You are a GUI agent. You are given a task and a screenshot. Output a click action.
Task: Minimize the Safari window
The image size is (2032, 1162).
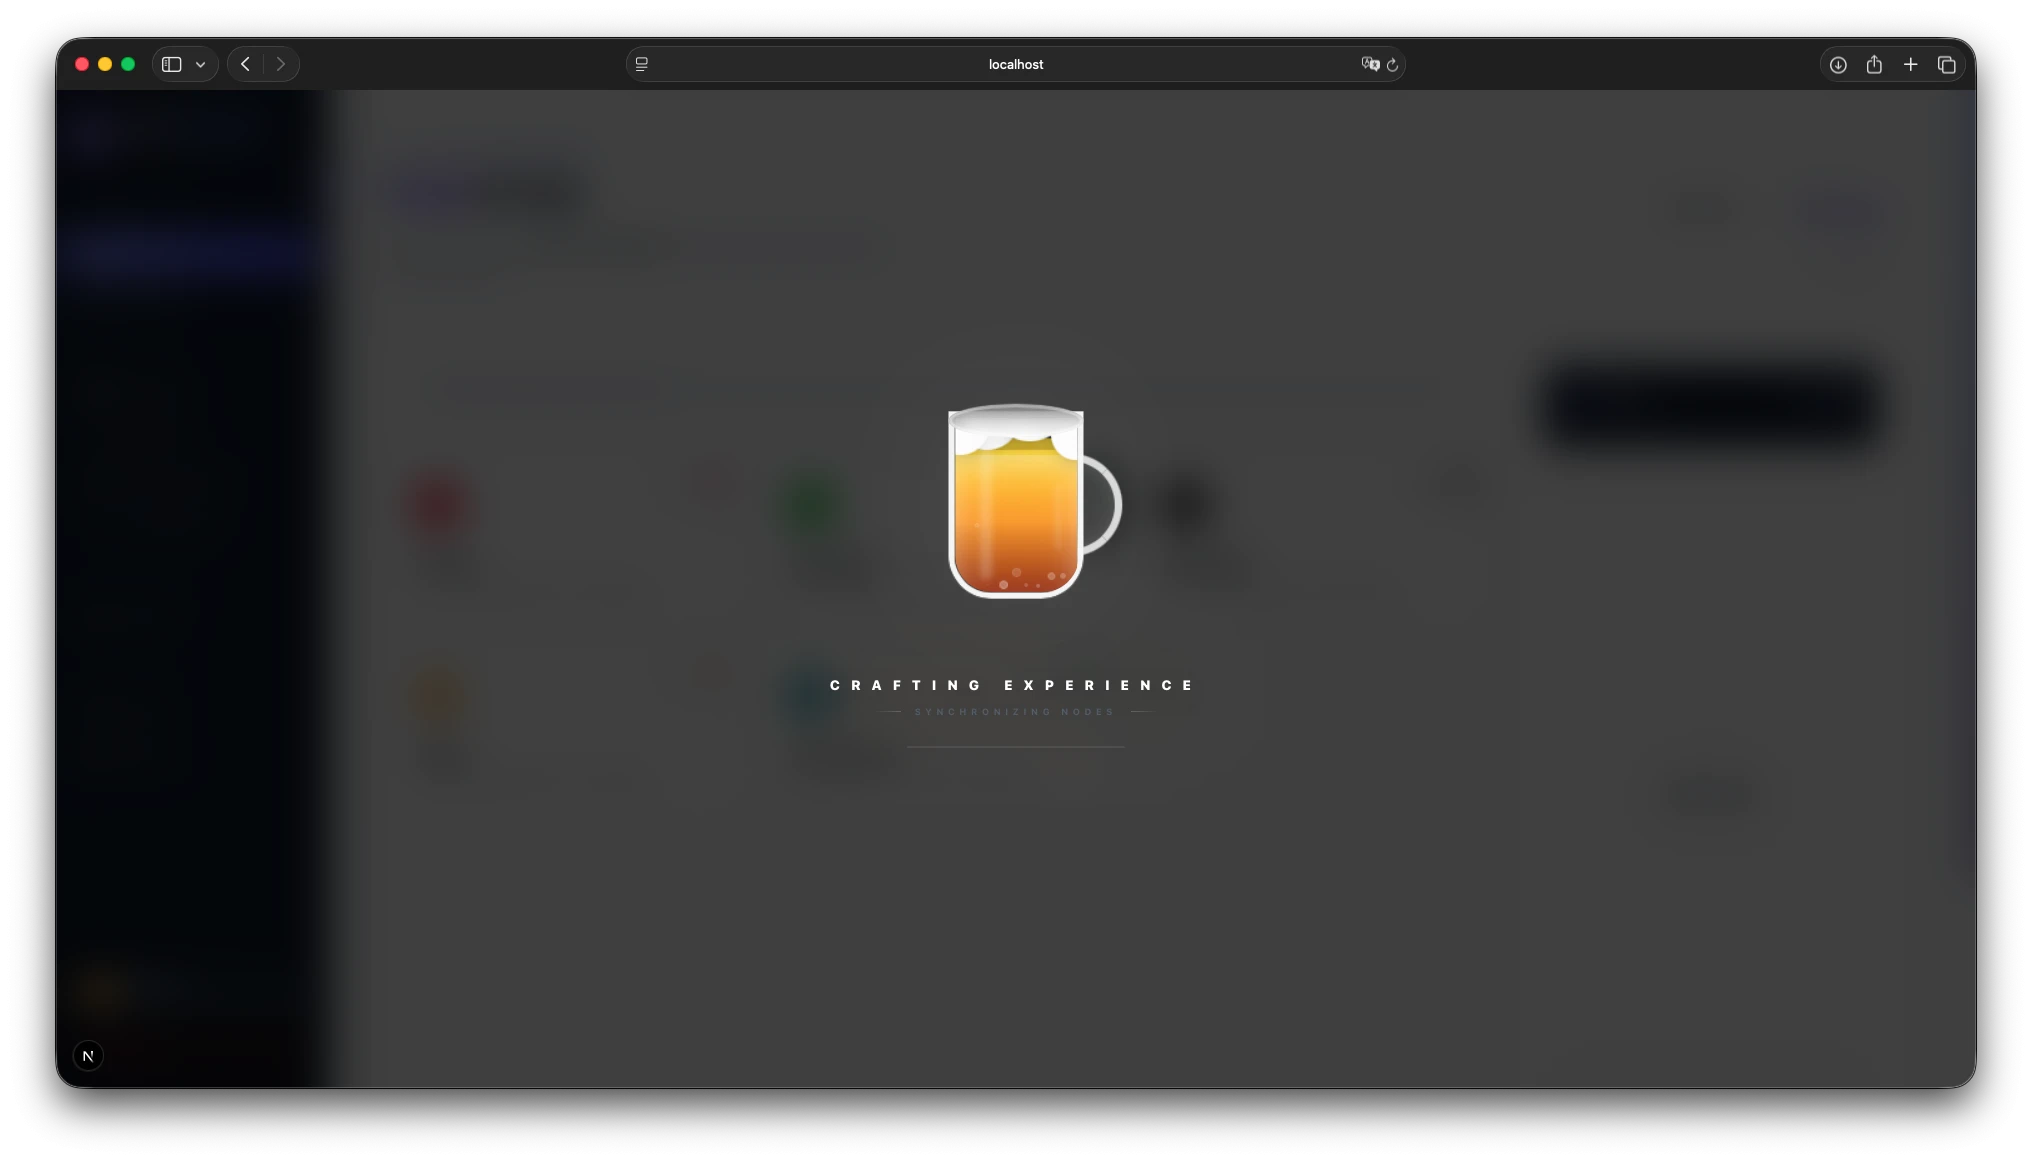[x=105, y=64]
